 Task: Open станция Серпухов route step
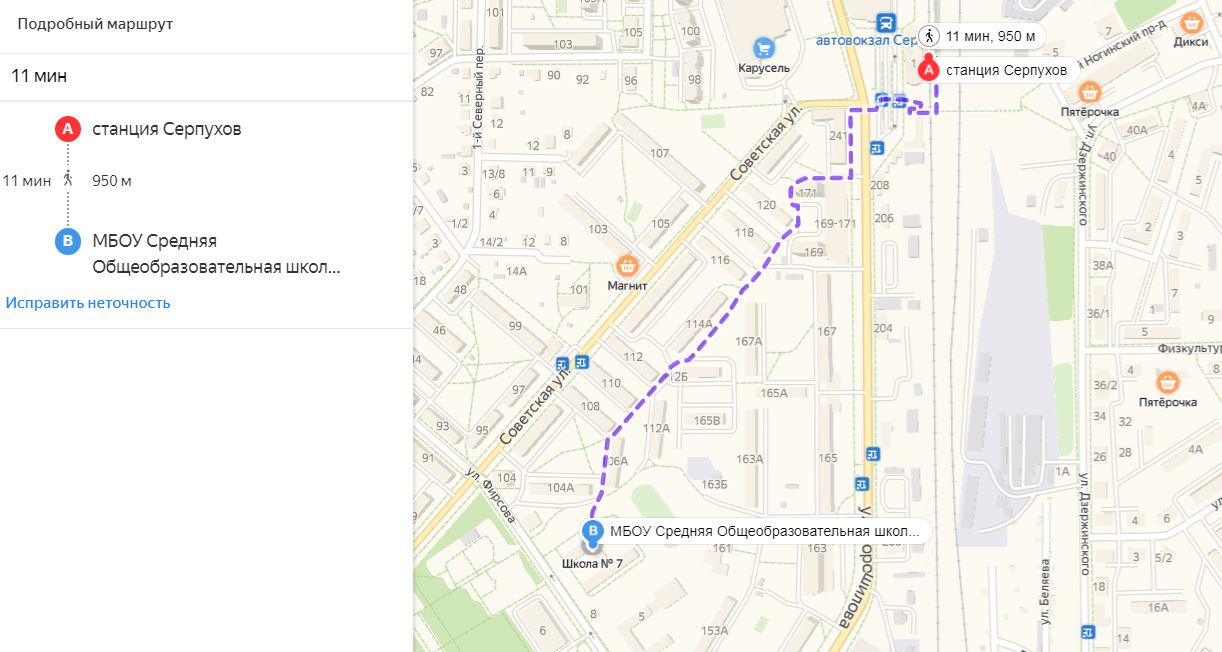tap(166, 129)
